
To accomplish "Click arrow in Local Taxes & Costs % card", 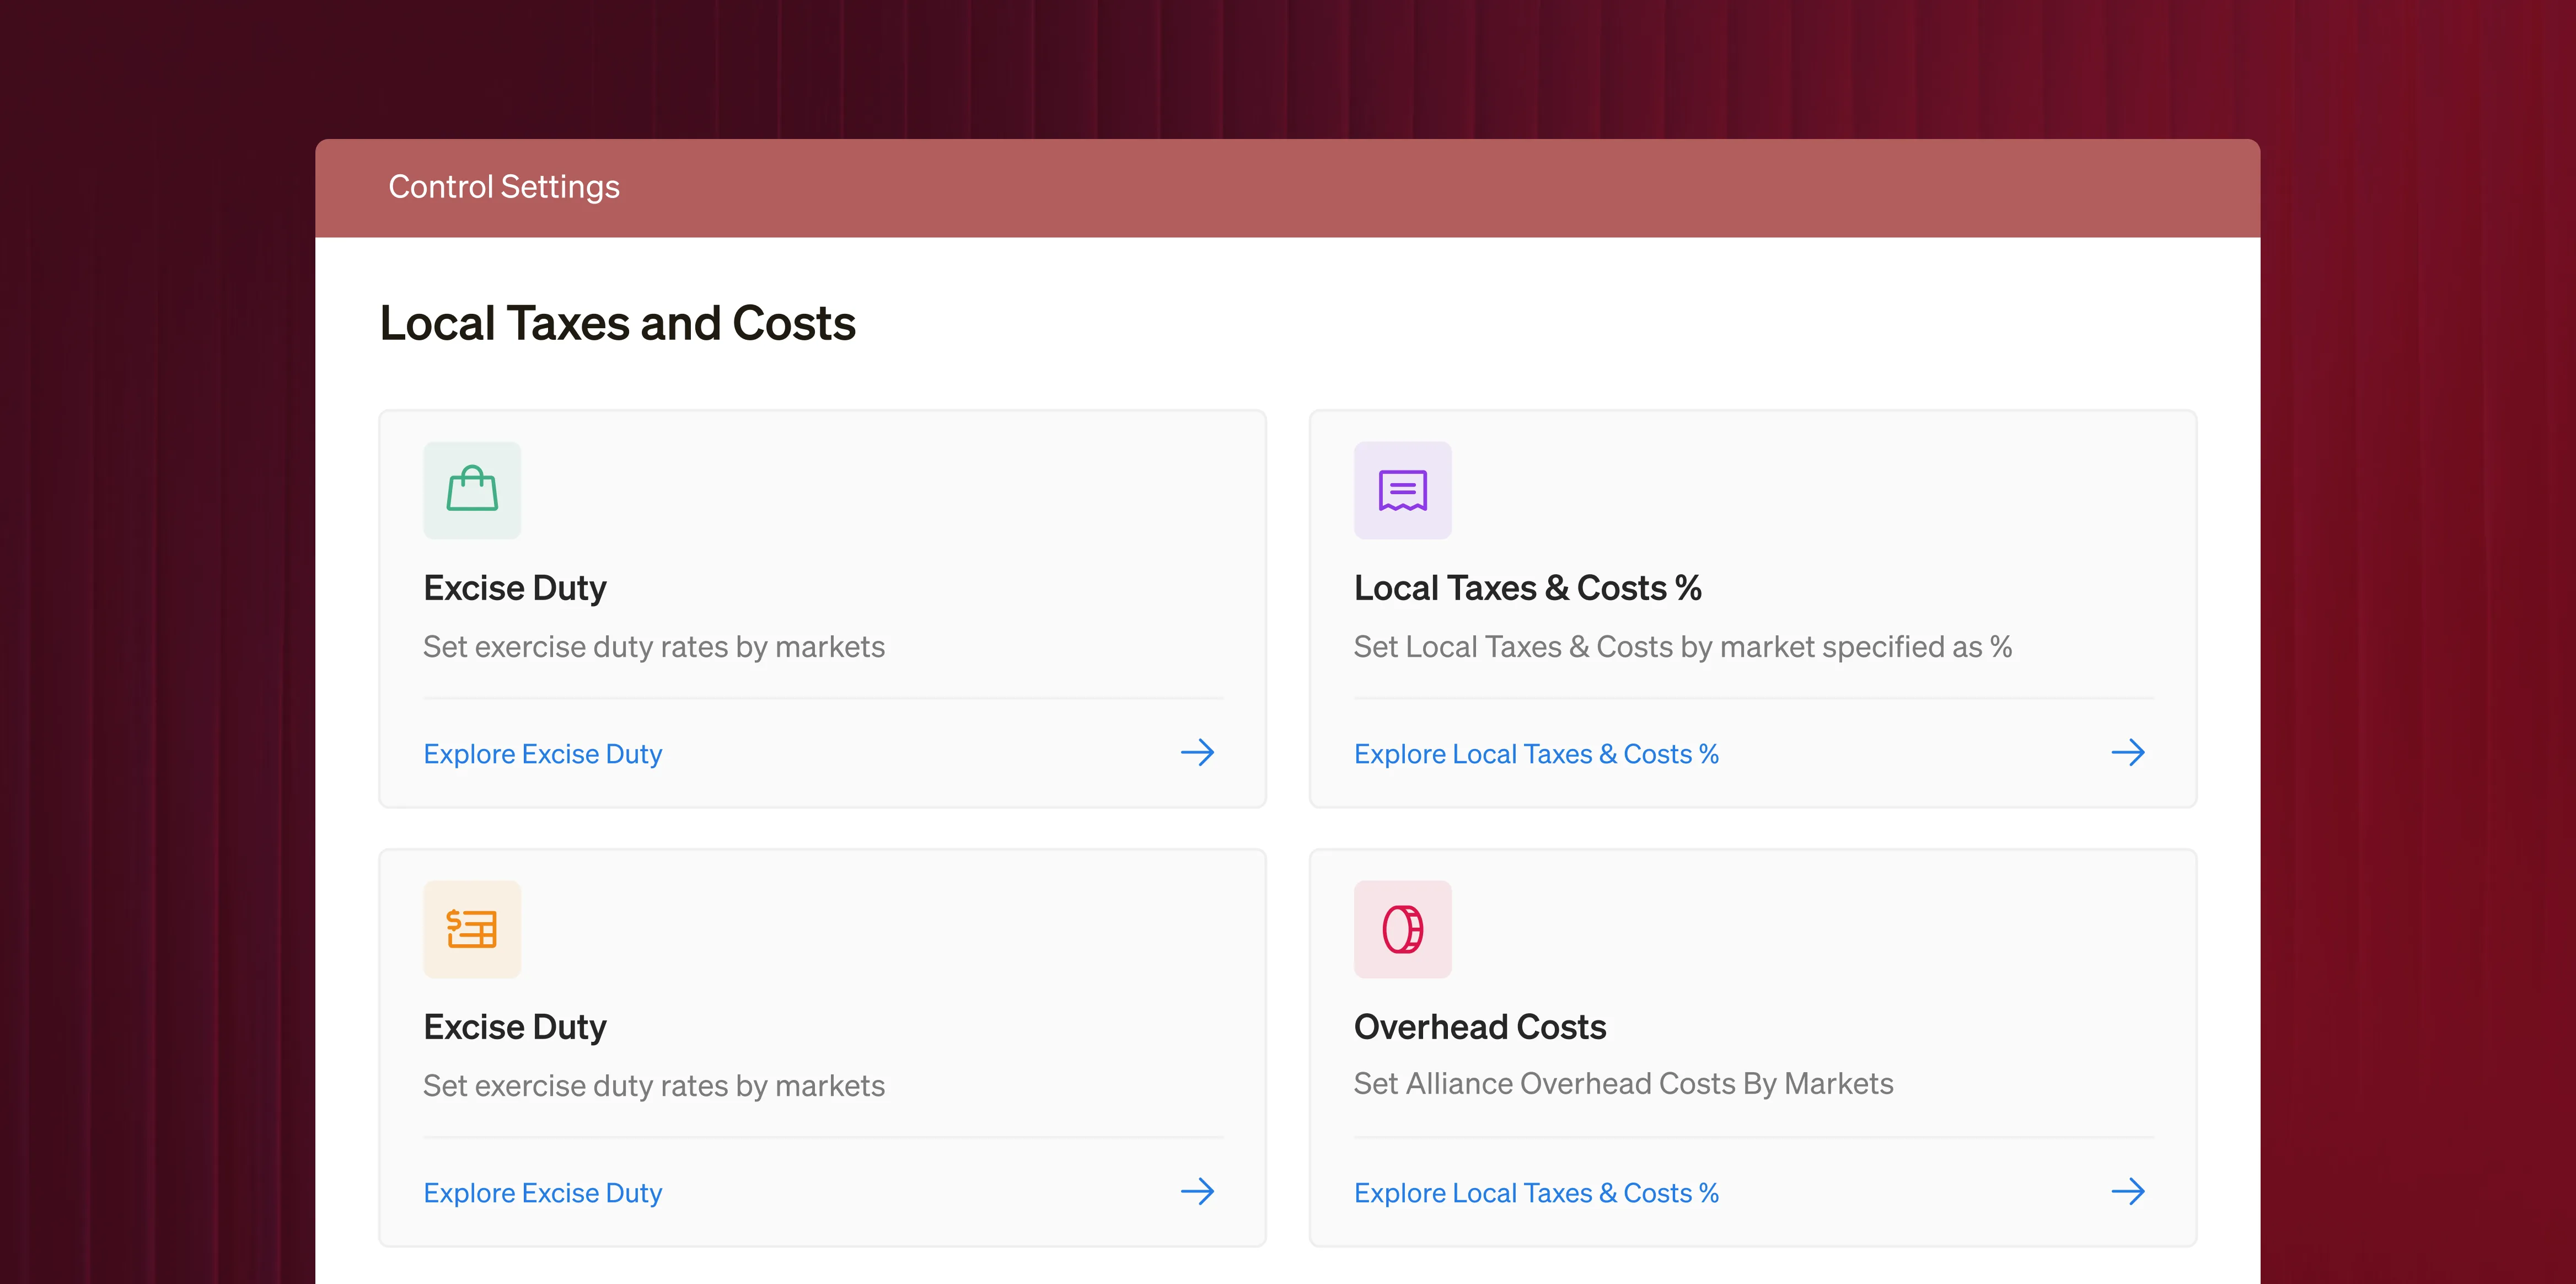I will 2127,753.
